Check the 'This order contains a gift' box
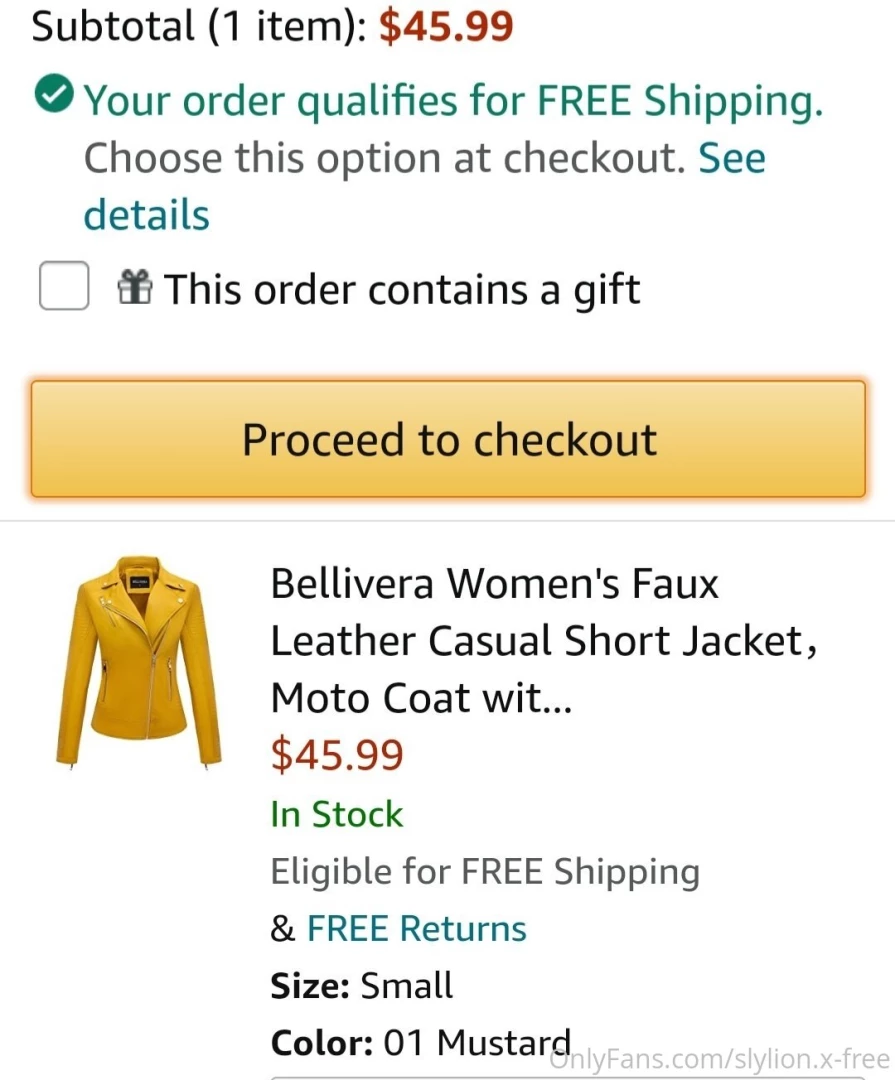This screenshot has width=895, height=1080. point(63,286)
